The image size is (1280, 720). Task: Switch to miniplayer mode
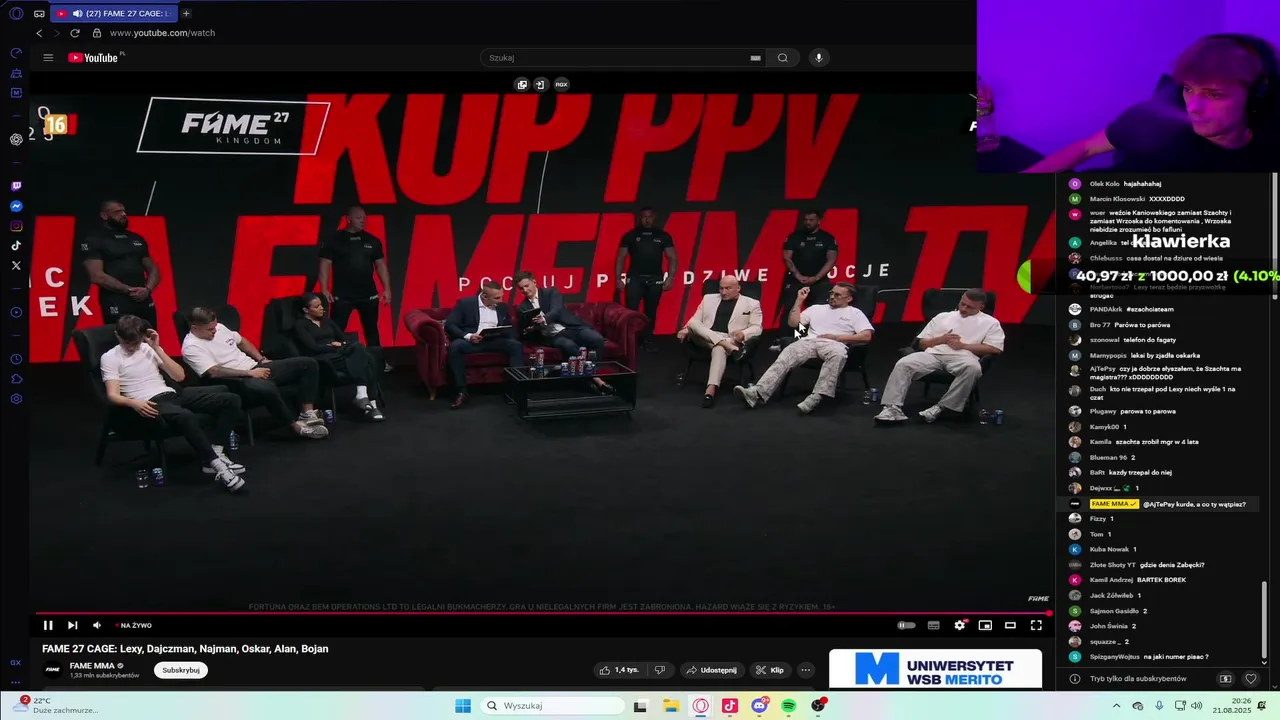(985, 625)
